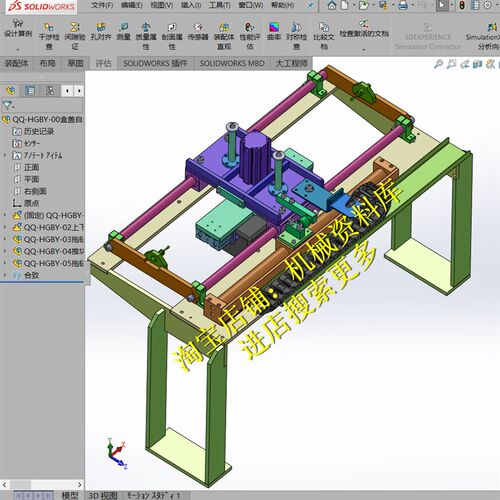The image size is (500, 500).
Task: Open the Mass Properties (质量属性) tool
Action: point(146,35)
